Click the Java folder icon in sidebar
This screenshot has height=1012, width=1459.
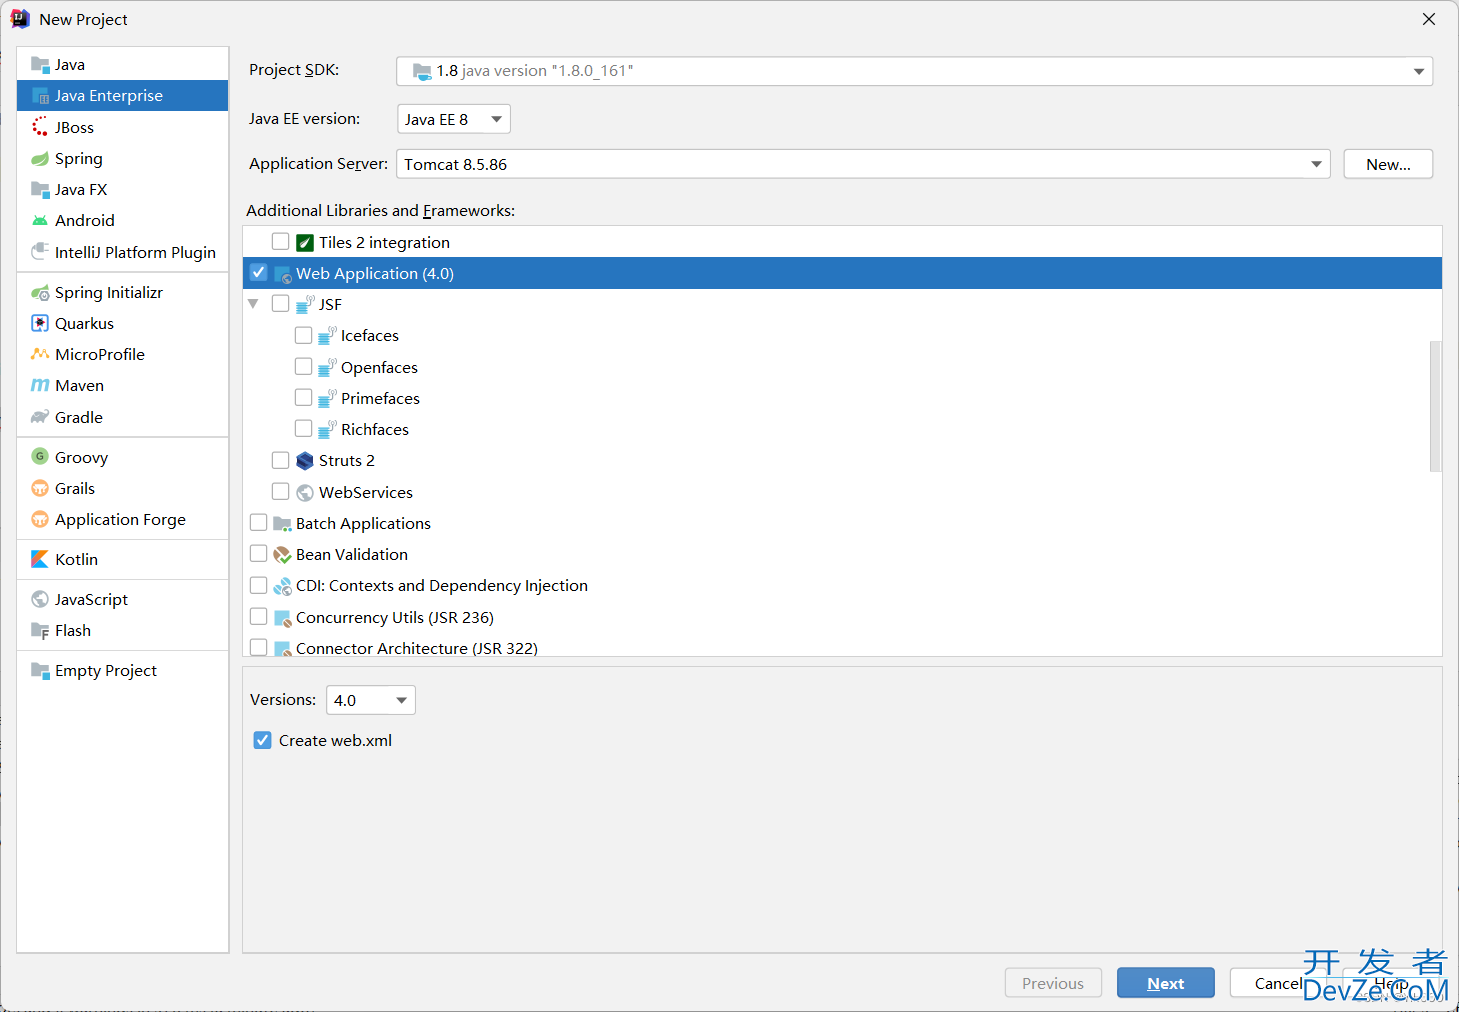pos(40,65)
